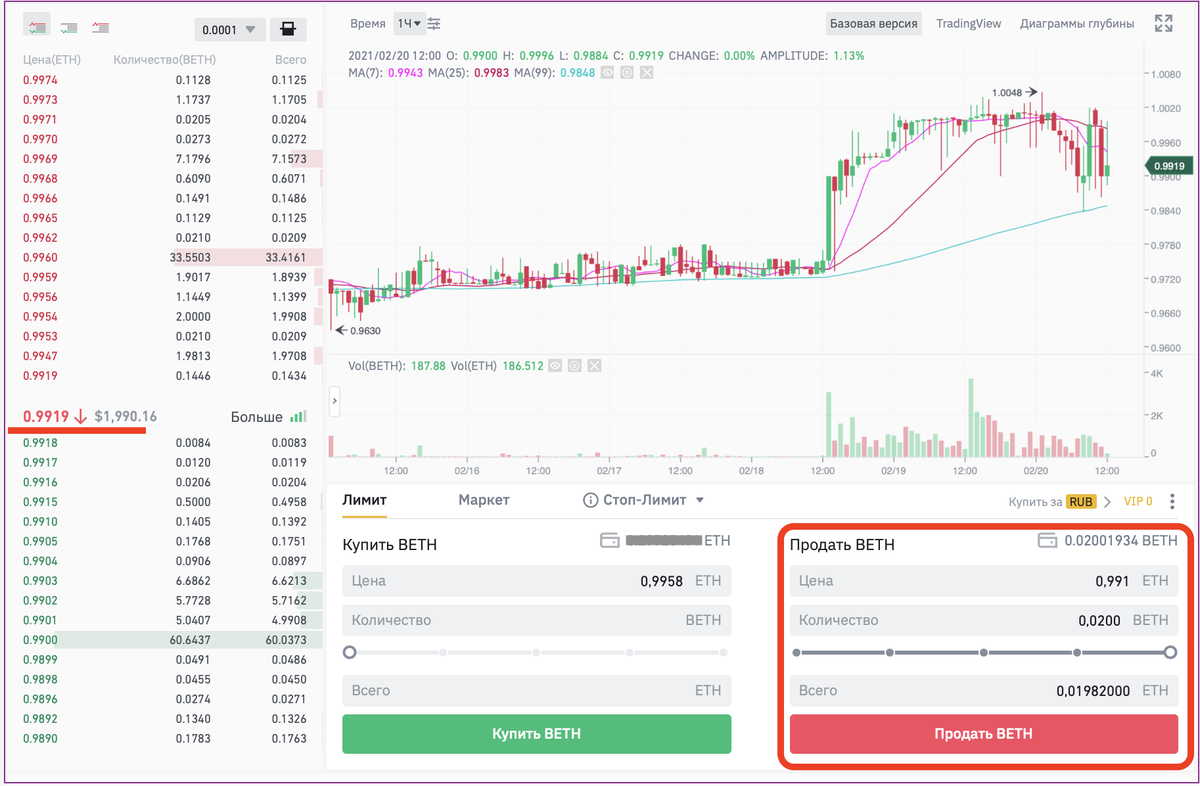
Task: Select sell order at price 0.9969
Action: click(166, 159)
